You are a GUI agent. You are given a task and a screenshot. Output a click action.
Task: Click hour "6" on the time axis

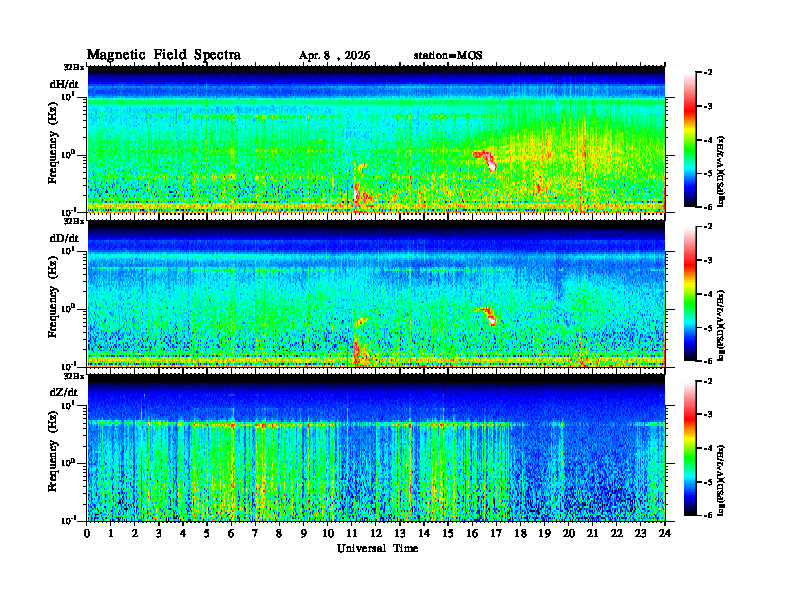tap(231, 534)
